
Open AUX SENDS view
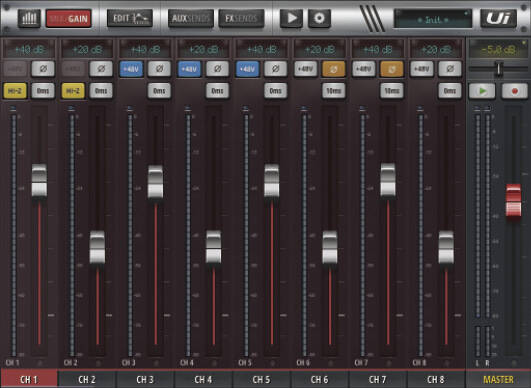tap(191, 18)
